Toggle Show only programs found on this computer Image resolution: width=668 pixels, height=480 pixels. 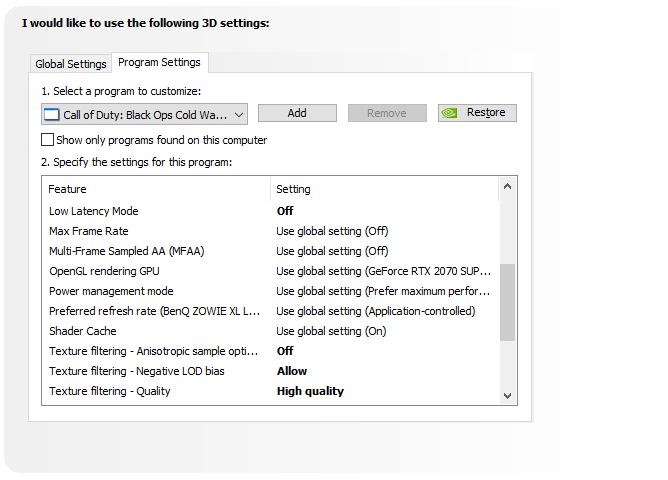pyautogui.click(x=47, y=140)
